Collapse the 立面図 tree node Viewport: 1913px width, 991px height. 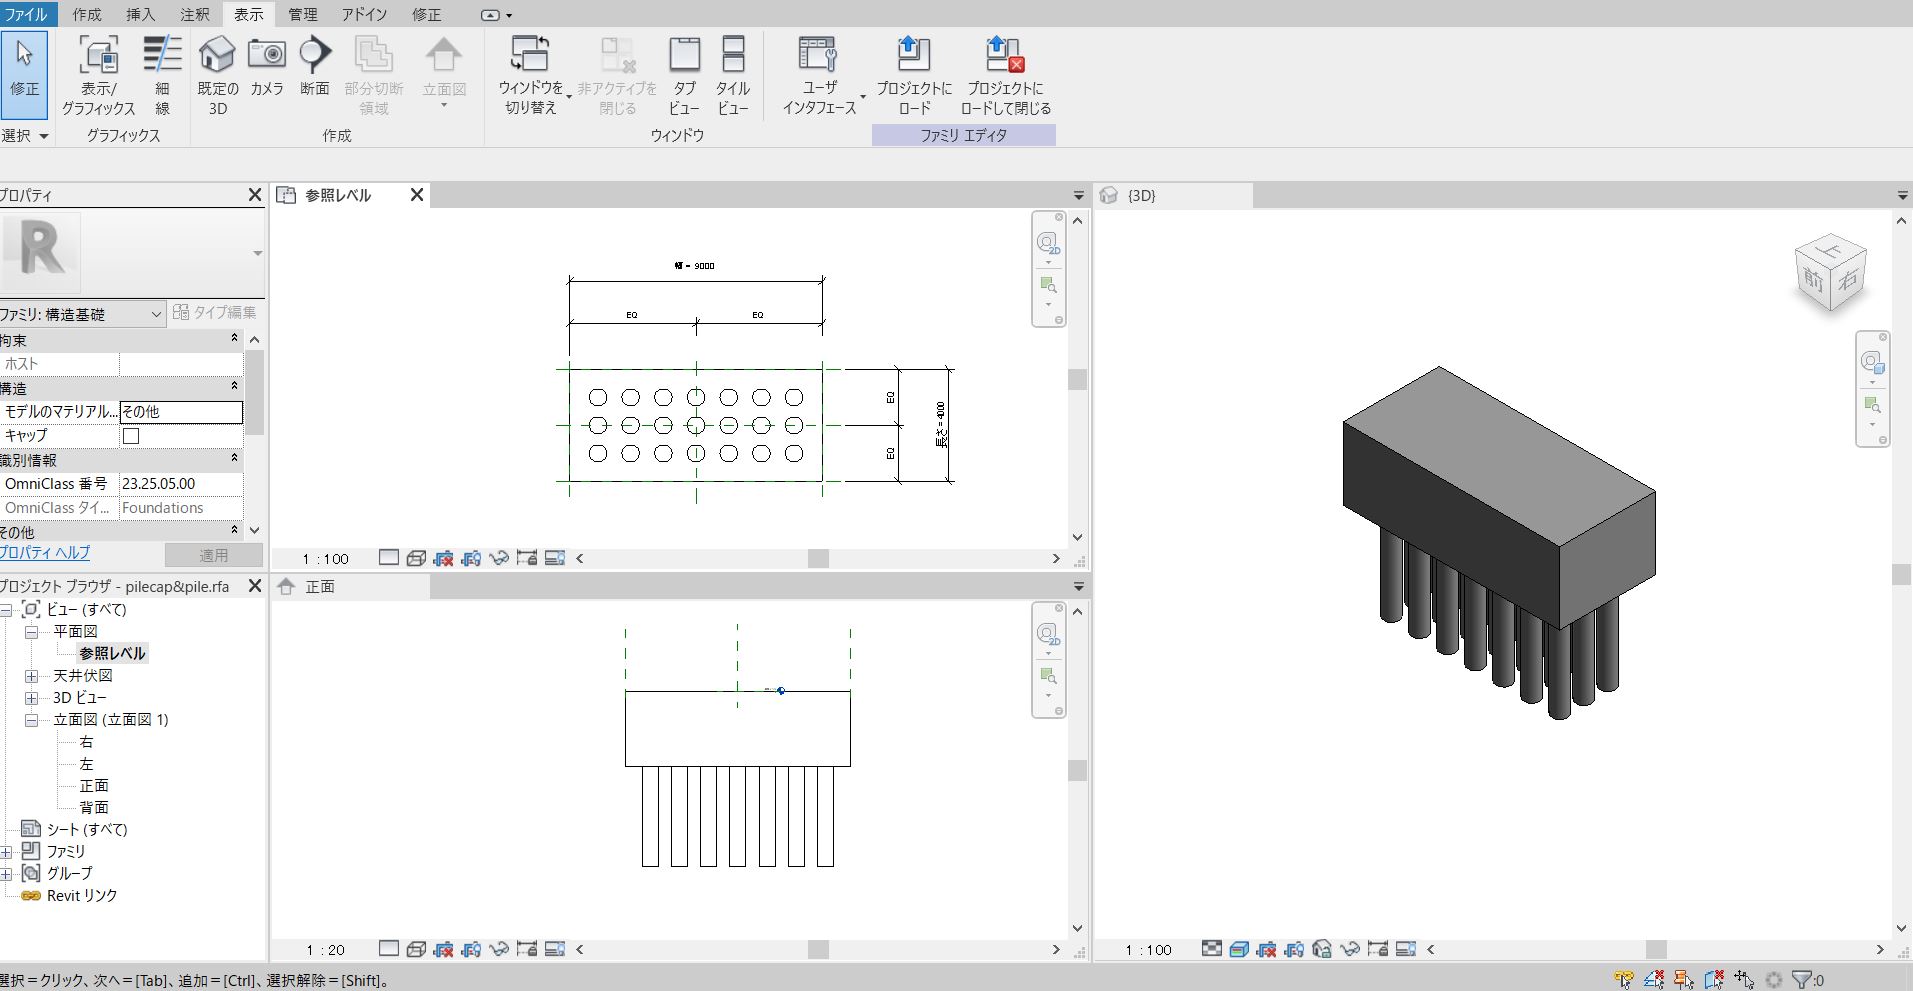32,720
